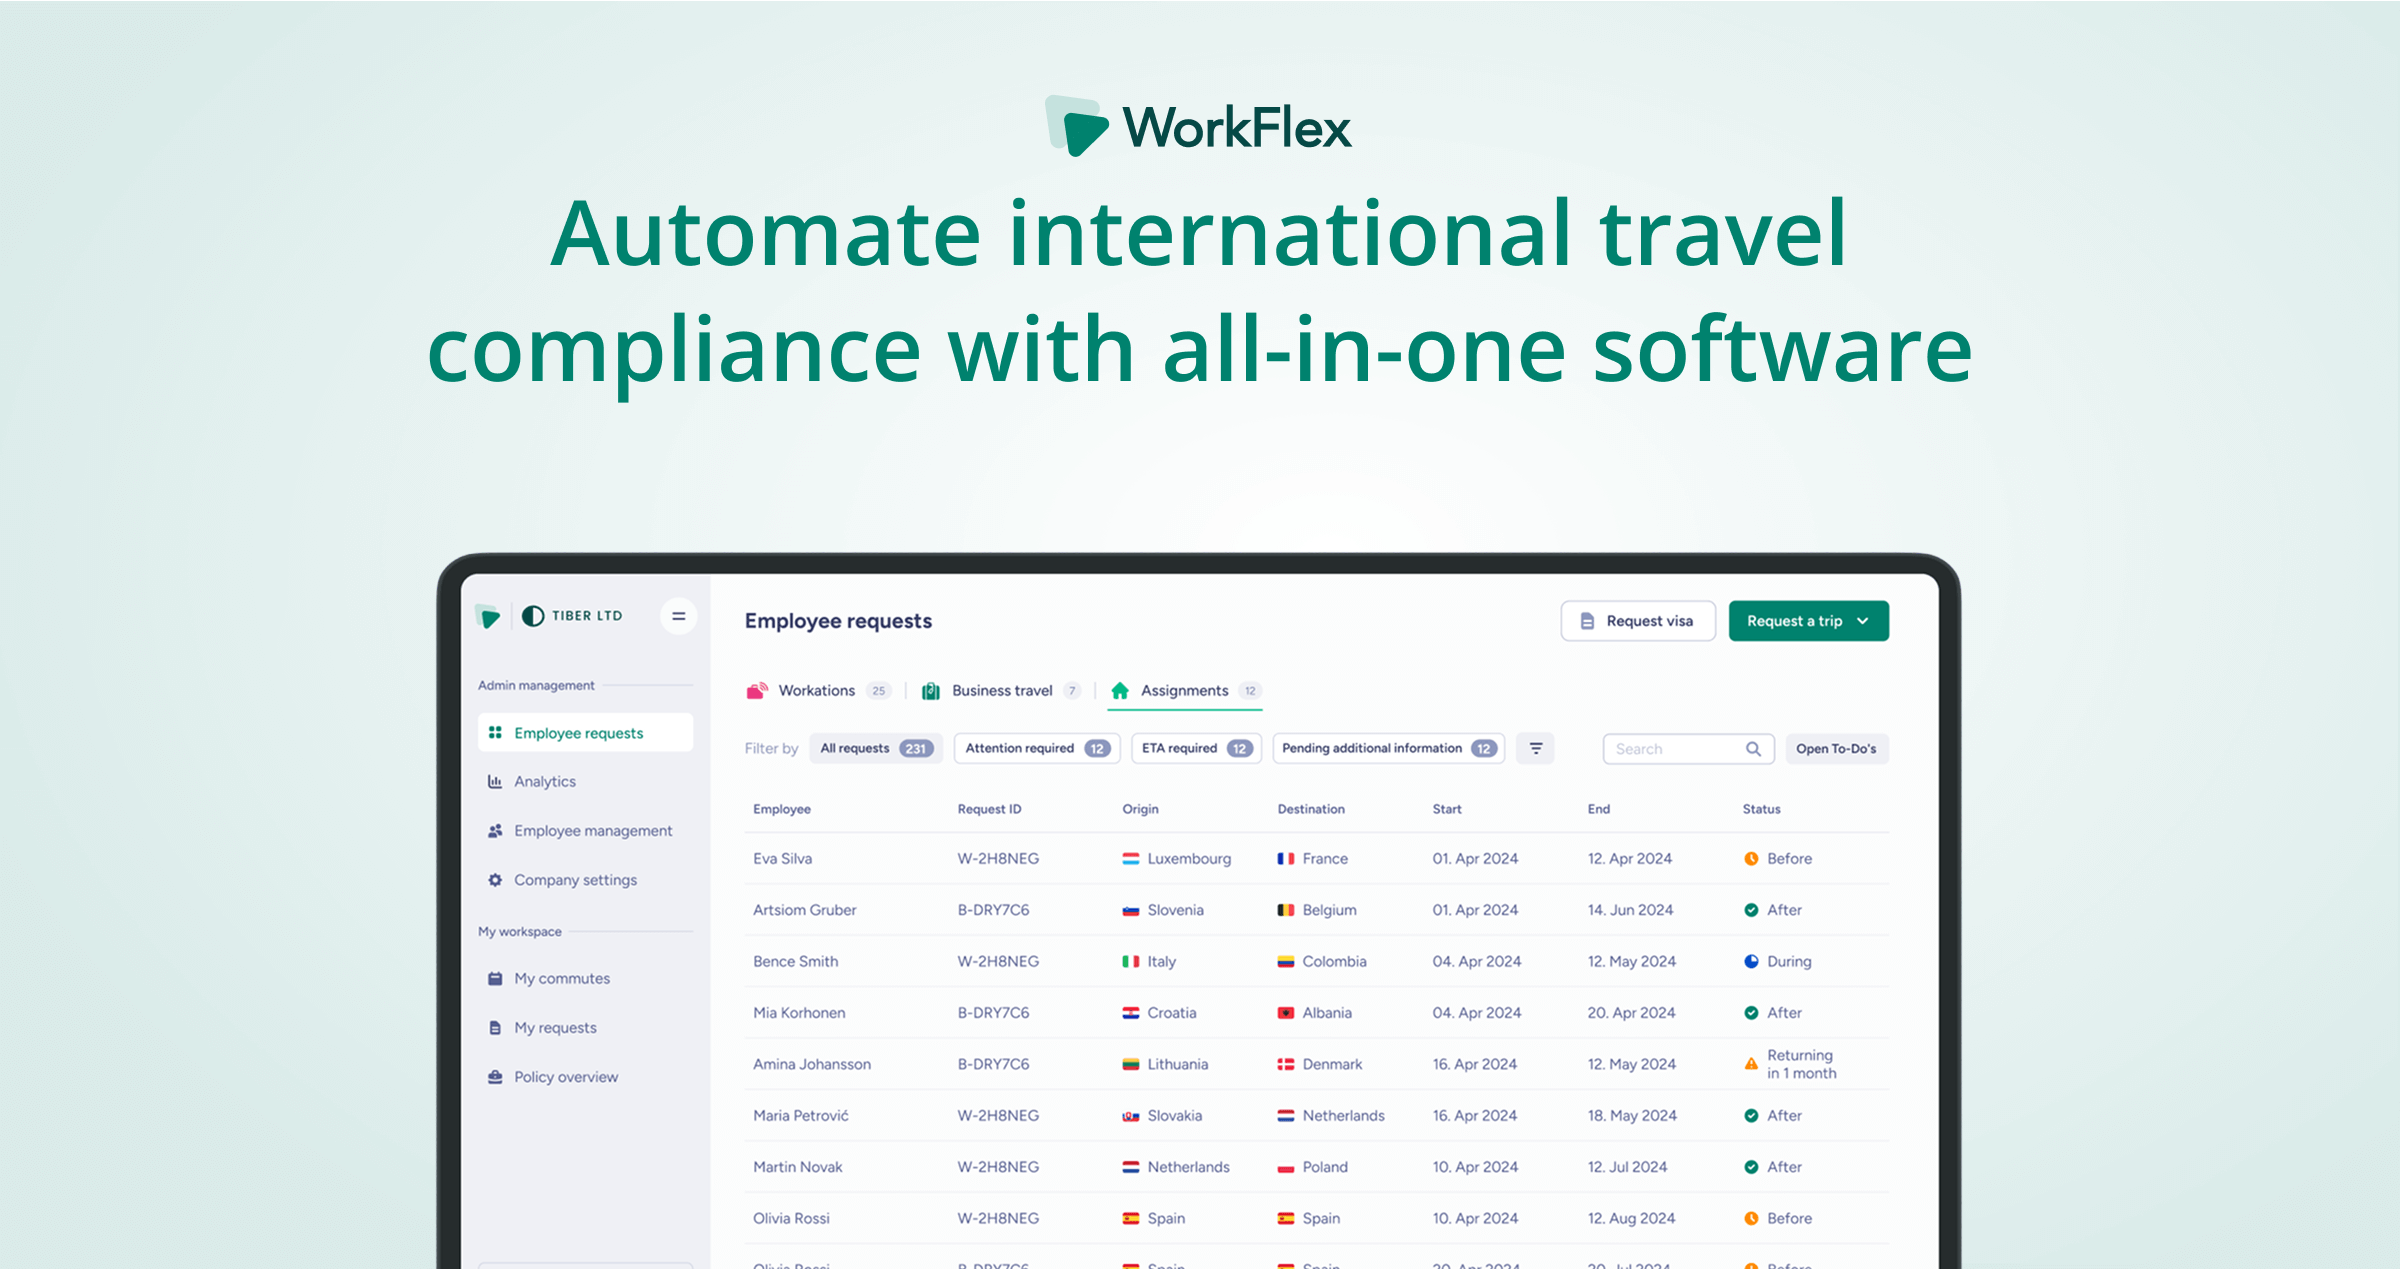Switch to the Workations tab

tap(817, 691)
